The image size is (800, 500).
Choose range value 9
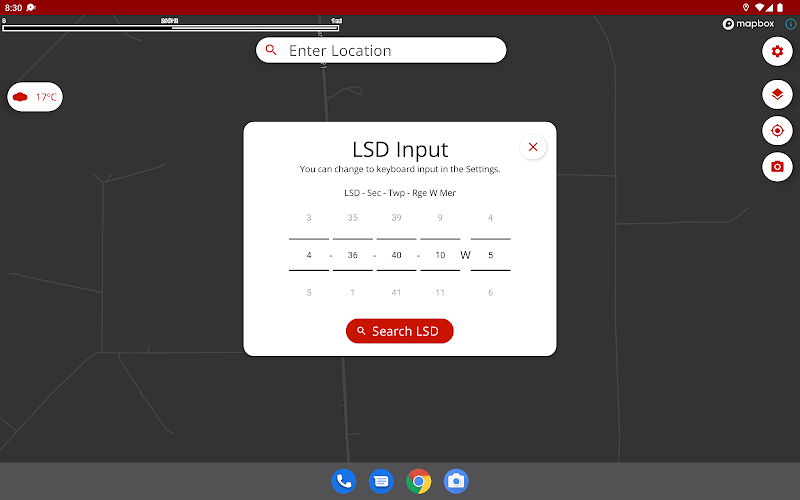point(440,218)
